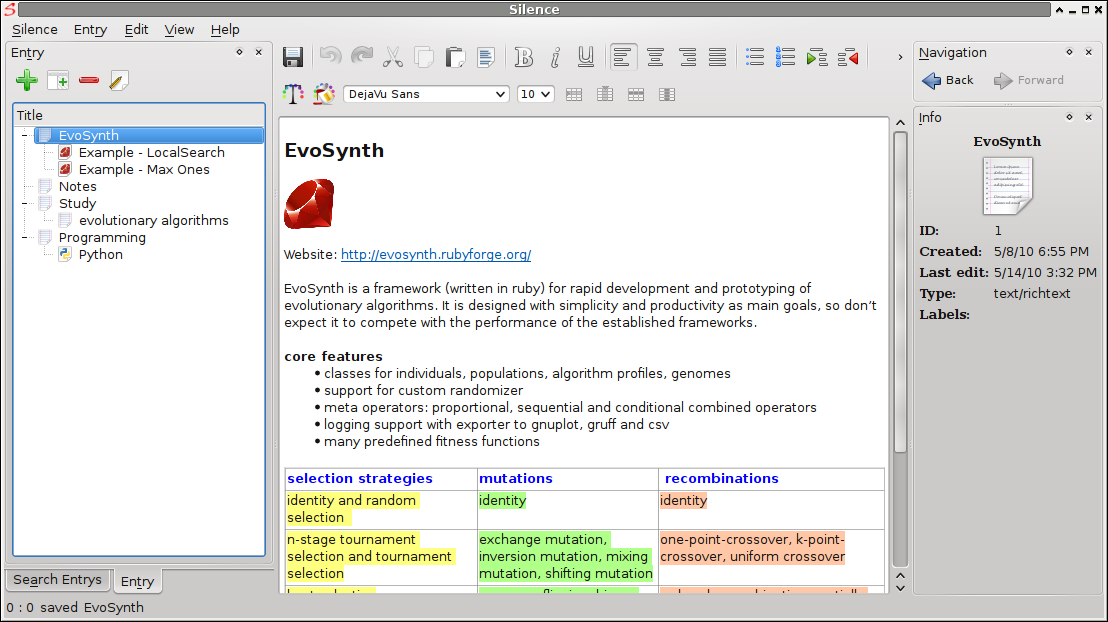Click the text background color icon

click(324, 94)
